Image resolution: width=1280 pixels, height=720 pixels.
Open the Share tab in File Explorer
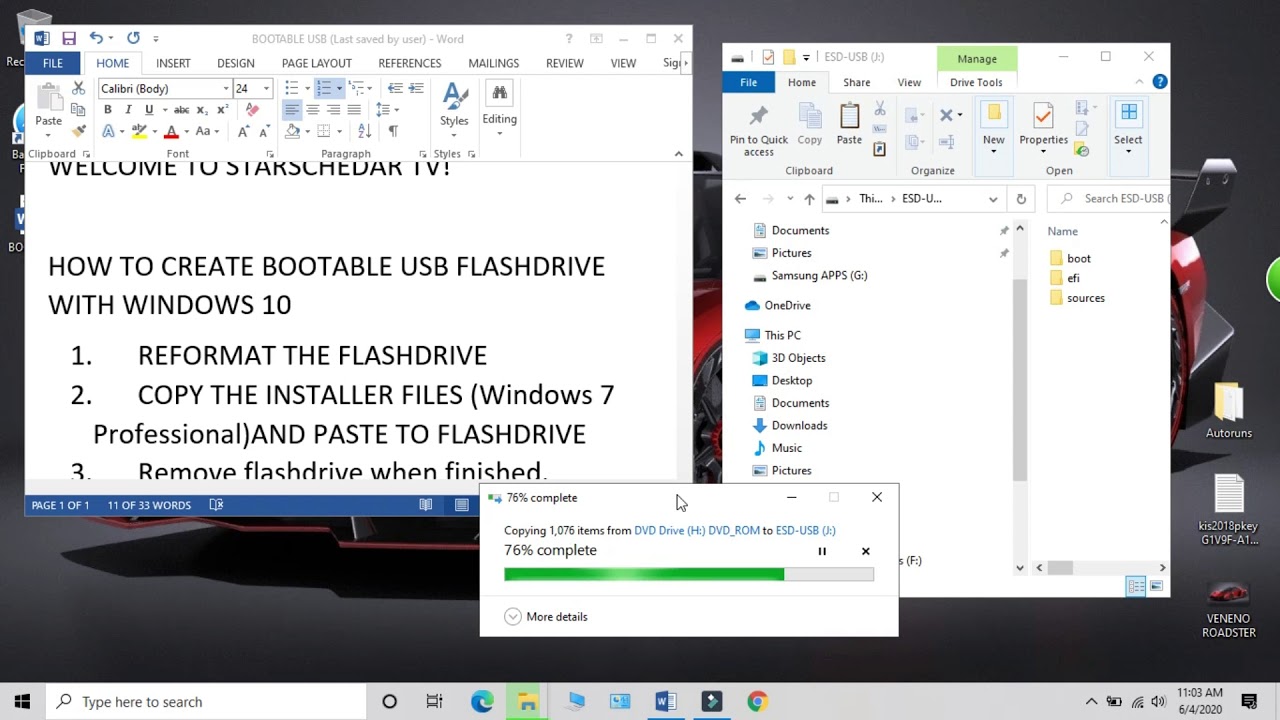coord(856,82)
